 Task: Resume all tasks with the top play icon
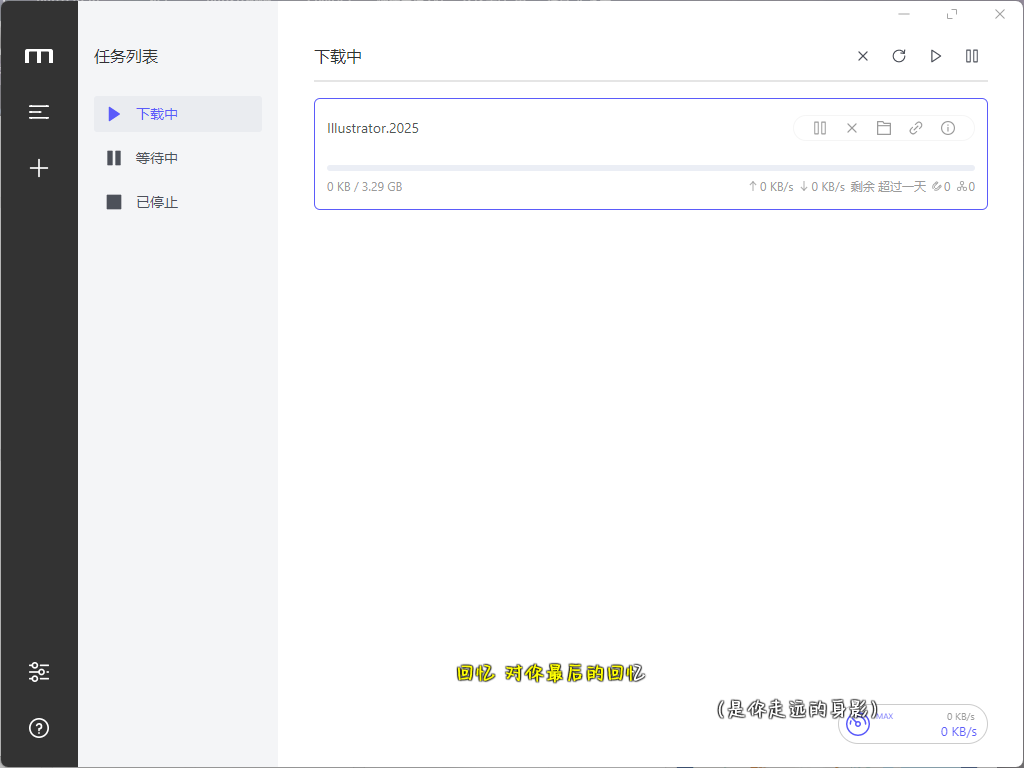(x=936, y=56)
